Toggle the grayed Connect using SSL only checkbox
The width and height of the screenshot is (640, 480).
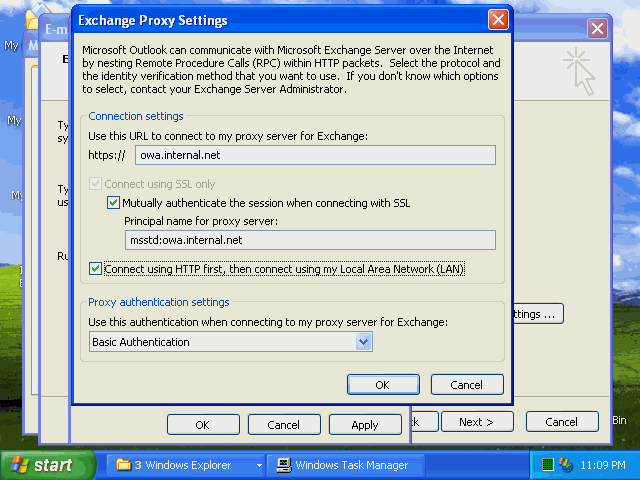pos(95,184)
